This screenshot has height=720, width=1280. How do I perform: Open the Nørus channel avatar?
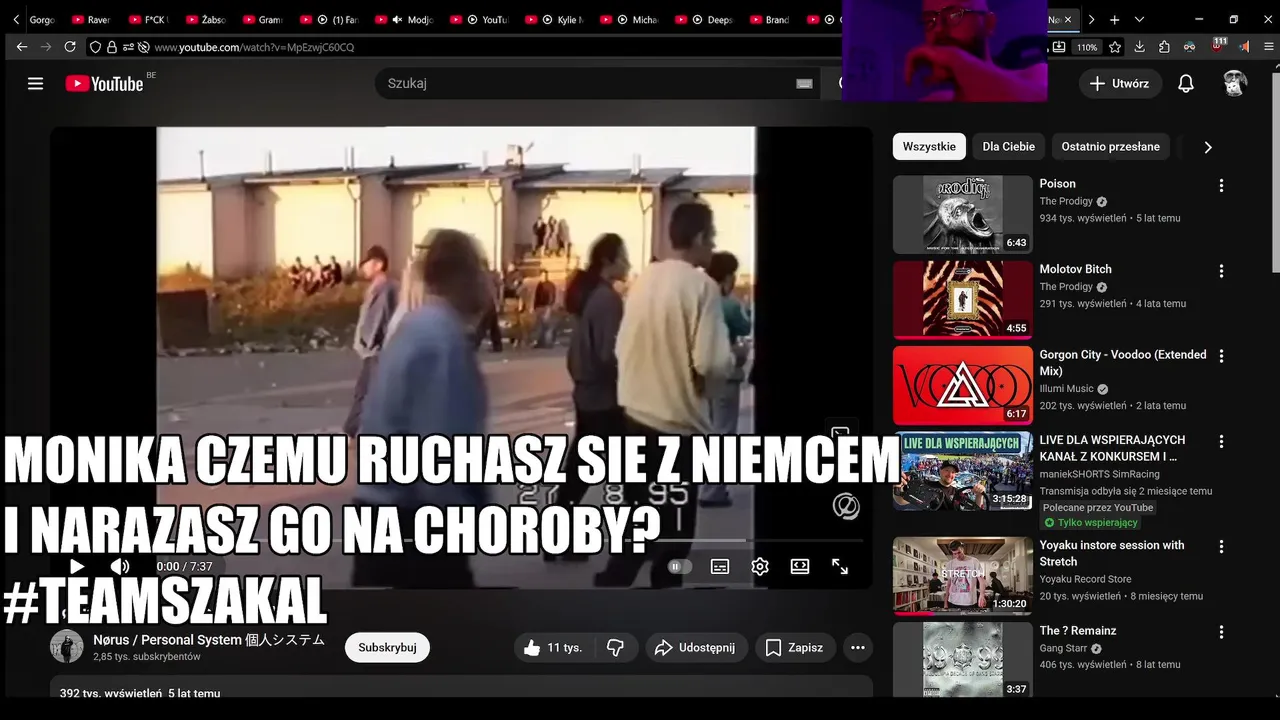(x=67, y=647)
